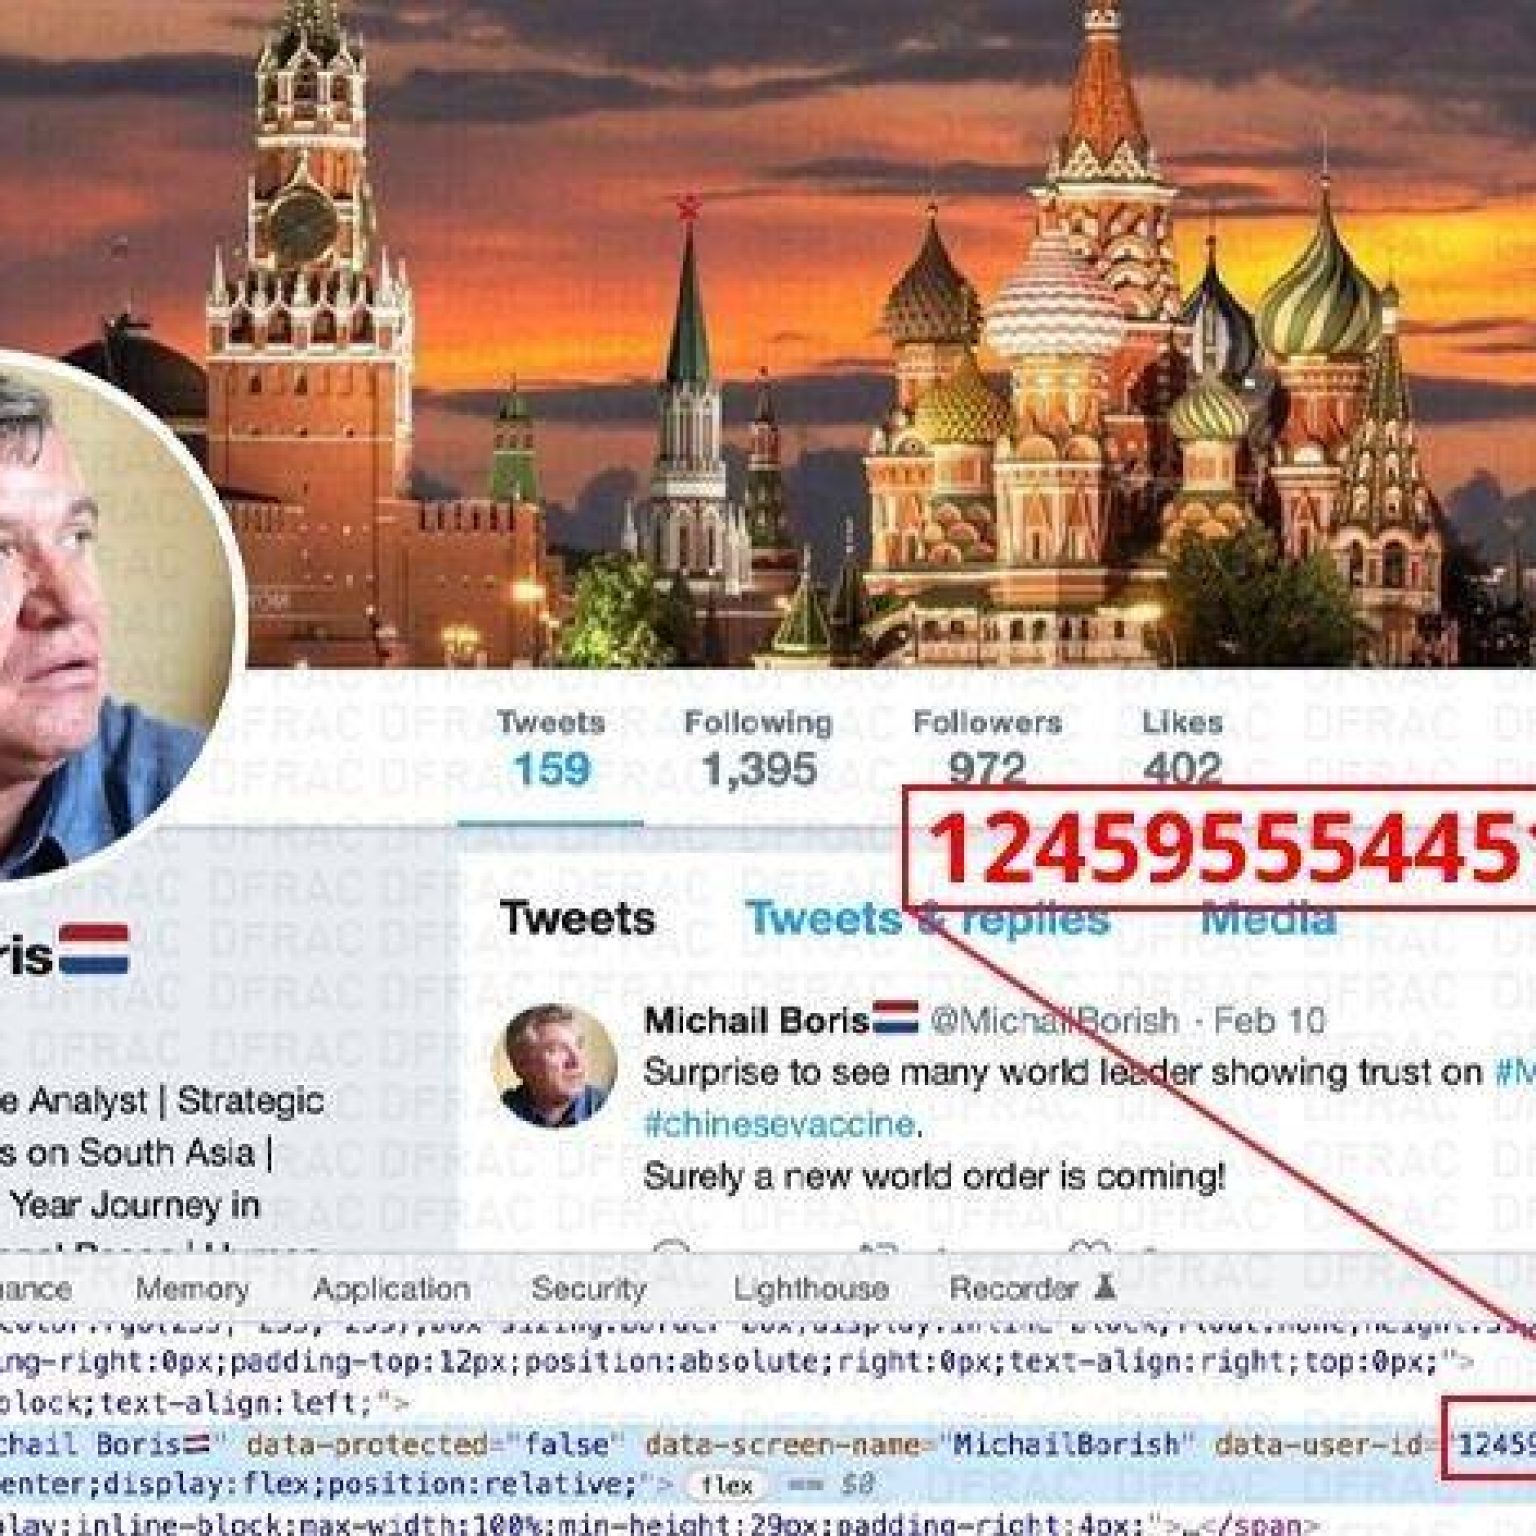Switch to the Security DevTools tab

coord(589,1288)
